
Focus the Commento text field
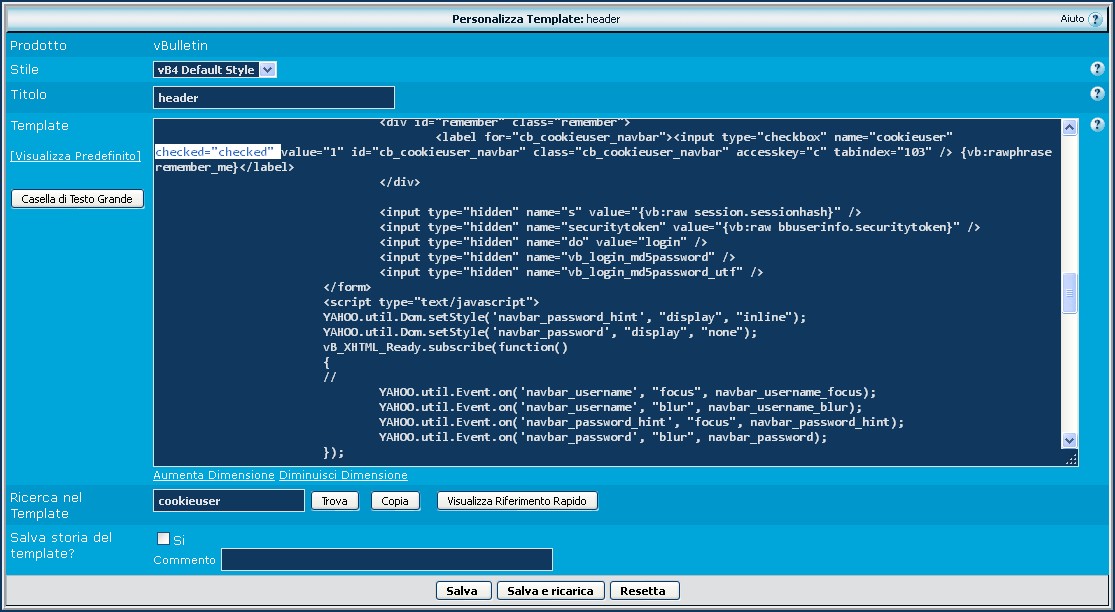tap(386, 560)
